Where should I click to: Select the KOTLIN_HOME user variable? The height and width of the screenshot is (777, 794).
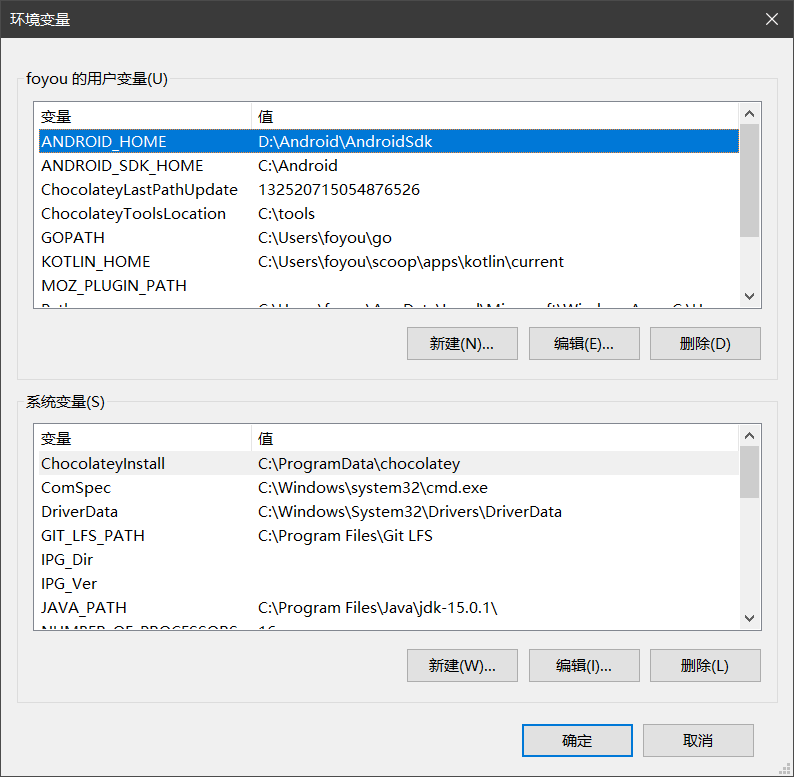click(96, 262)
